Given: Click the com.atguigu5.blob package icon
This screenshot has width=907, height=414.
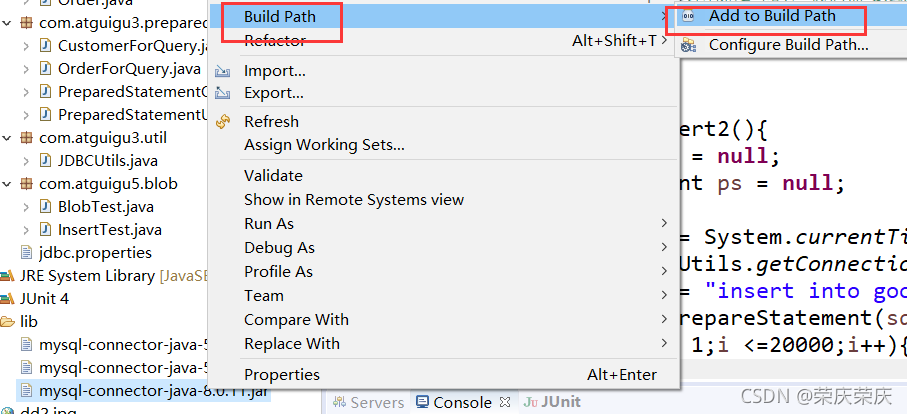Looking at the screenshot, I should (x=26, y=184).
